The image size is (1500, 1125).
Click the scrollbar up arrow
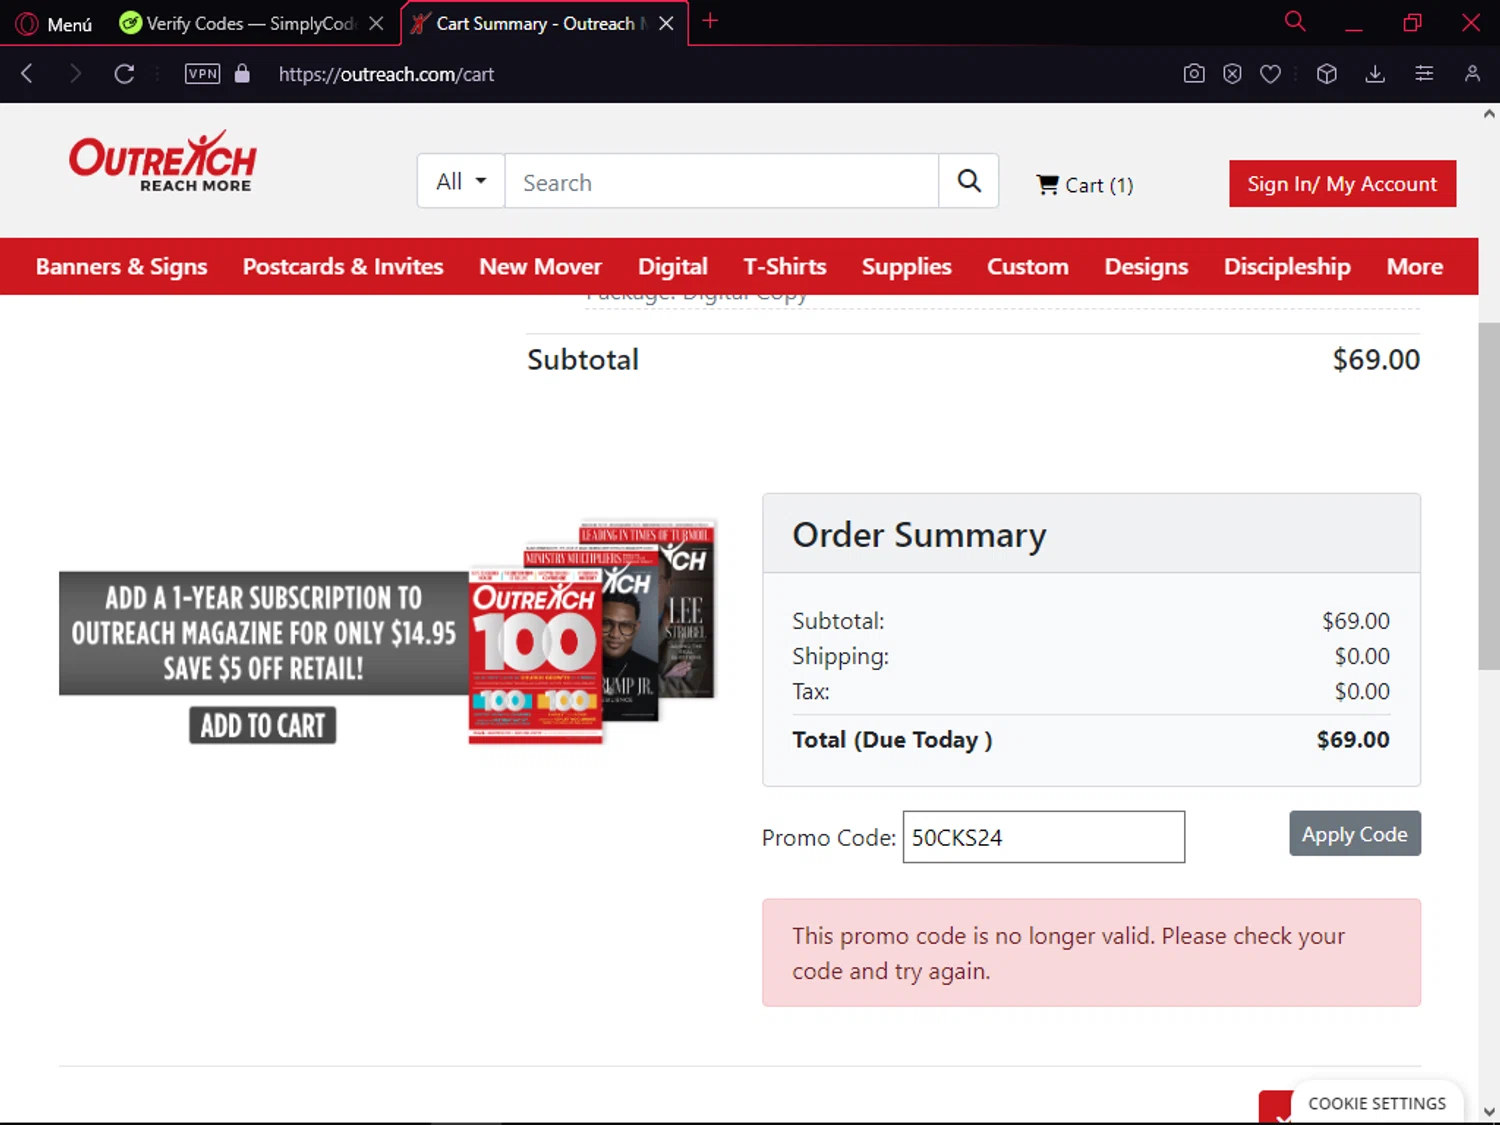point(1489,114)
